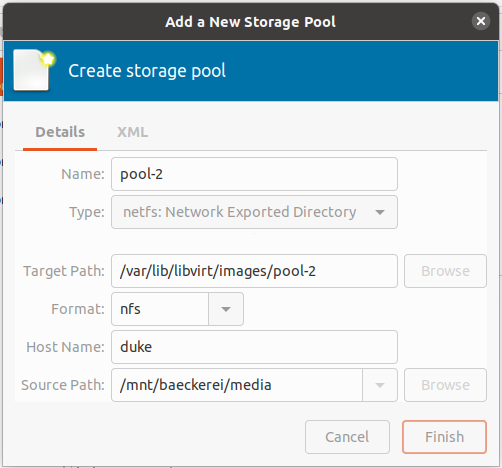Click the Target Path text field
502x468 pixels.
tap(254, 271)
